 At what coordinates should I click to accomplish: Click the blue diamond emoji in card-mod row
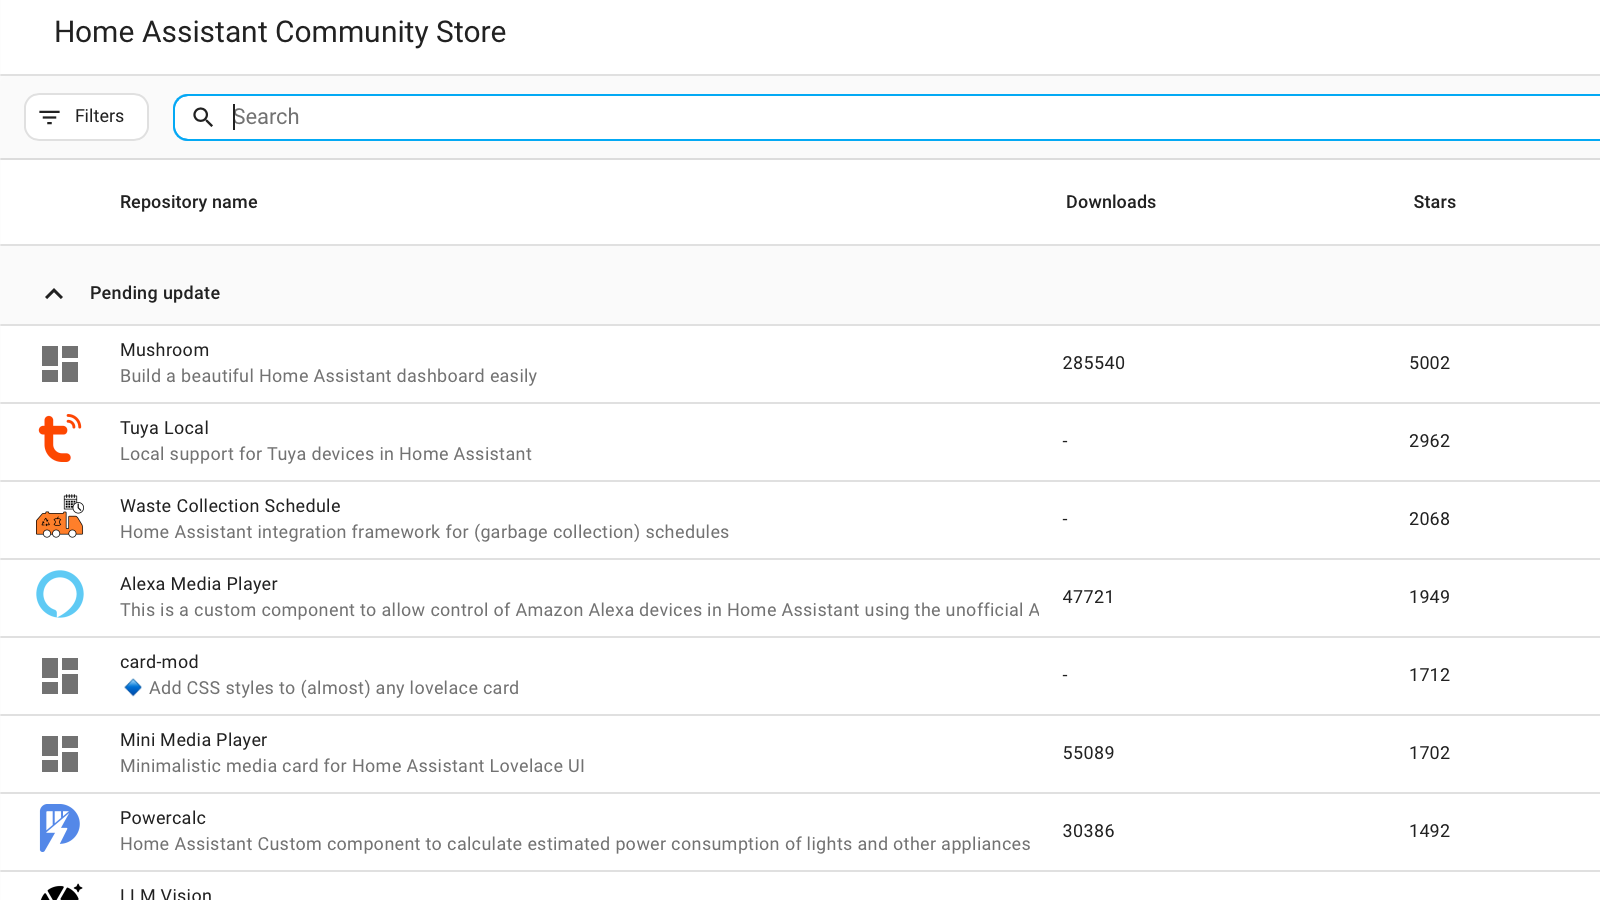coord(133,688)
